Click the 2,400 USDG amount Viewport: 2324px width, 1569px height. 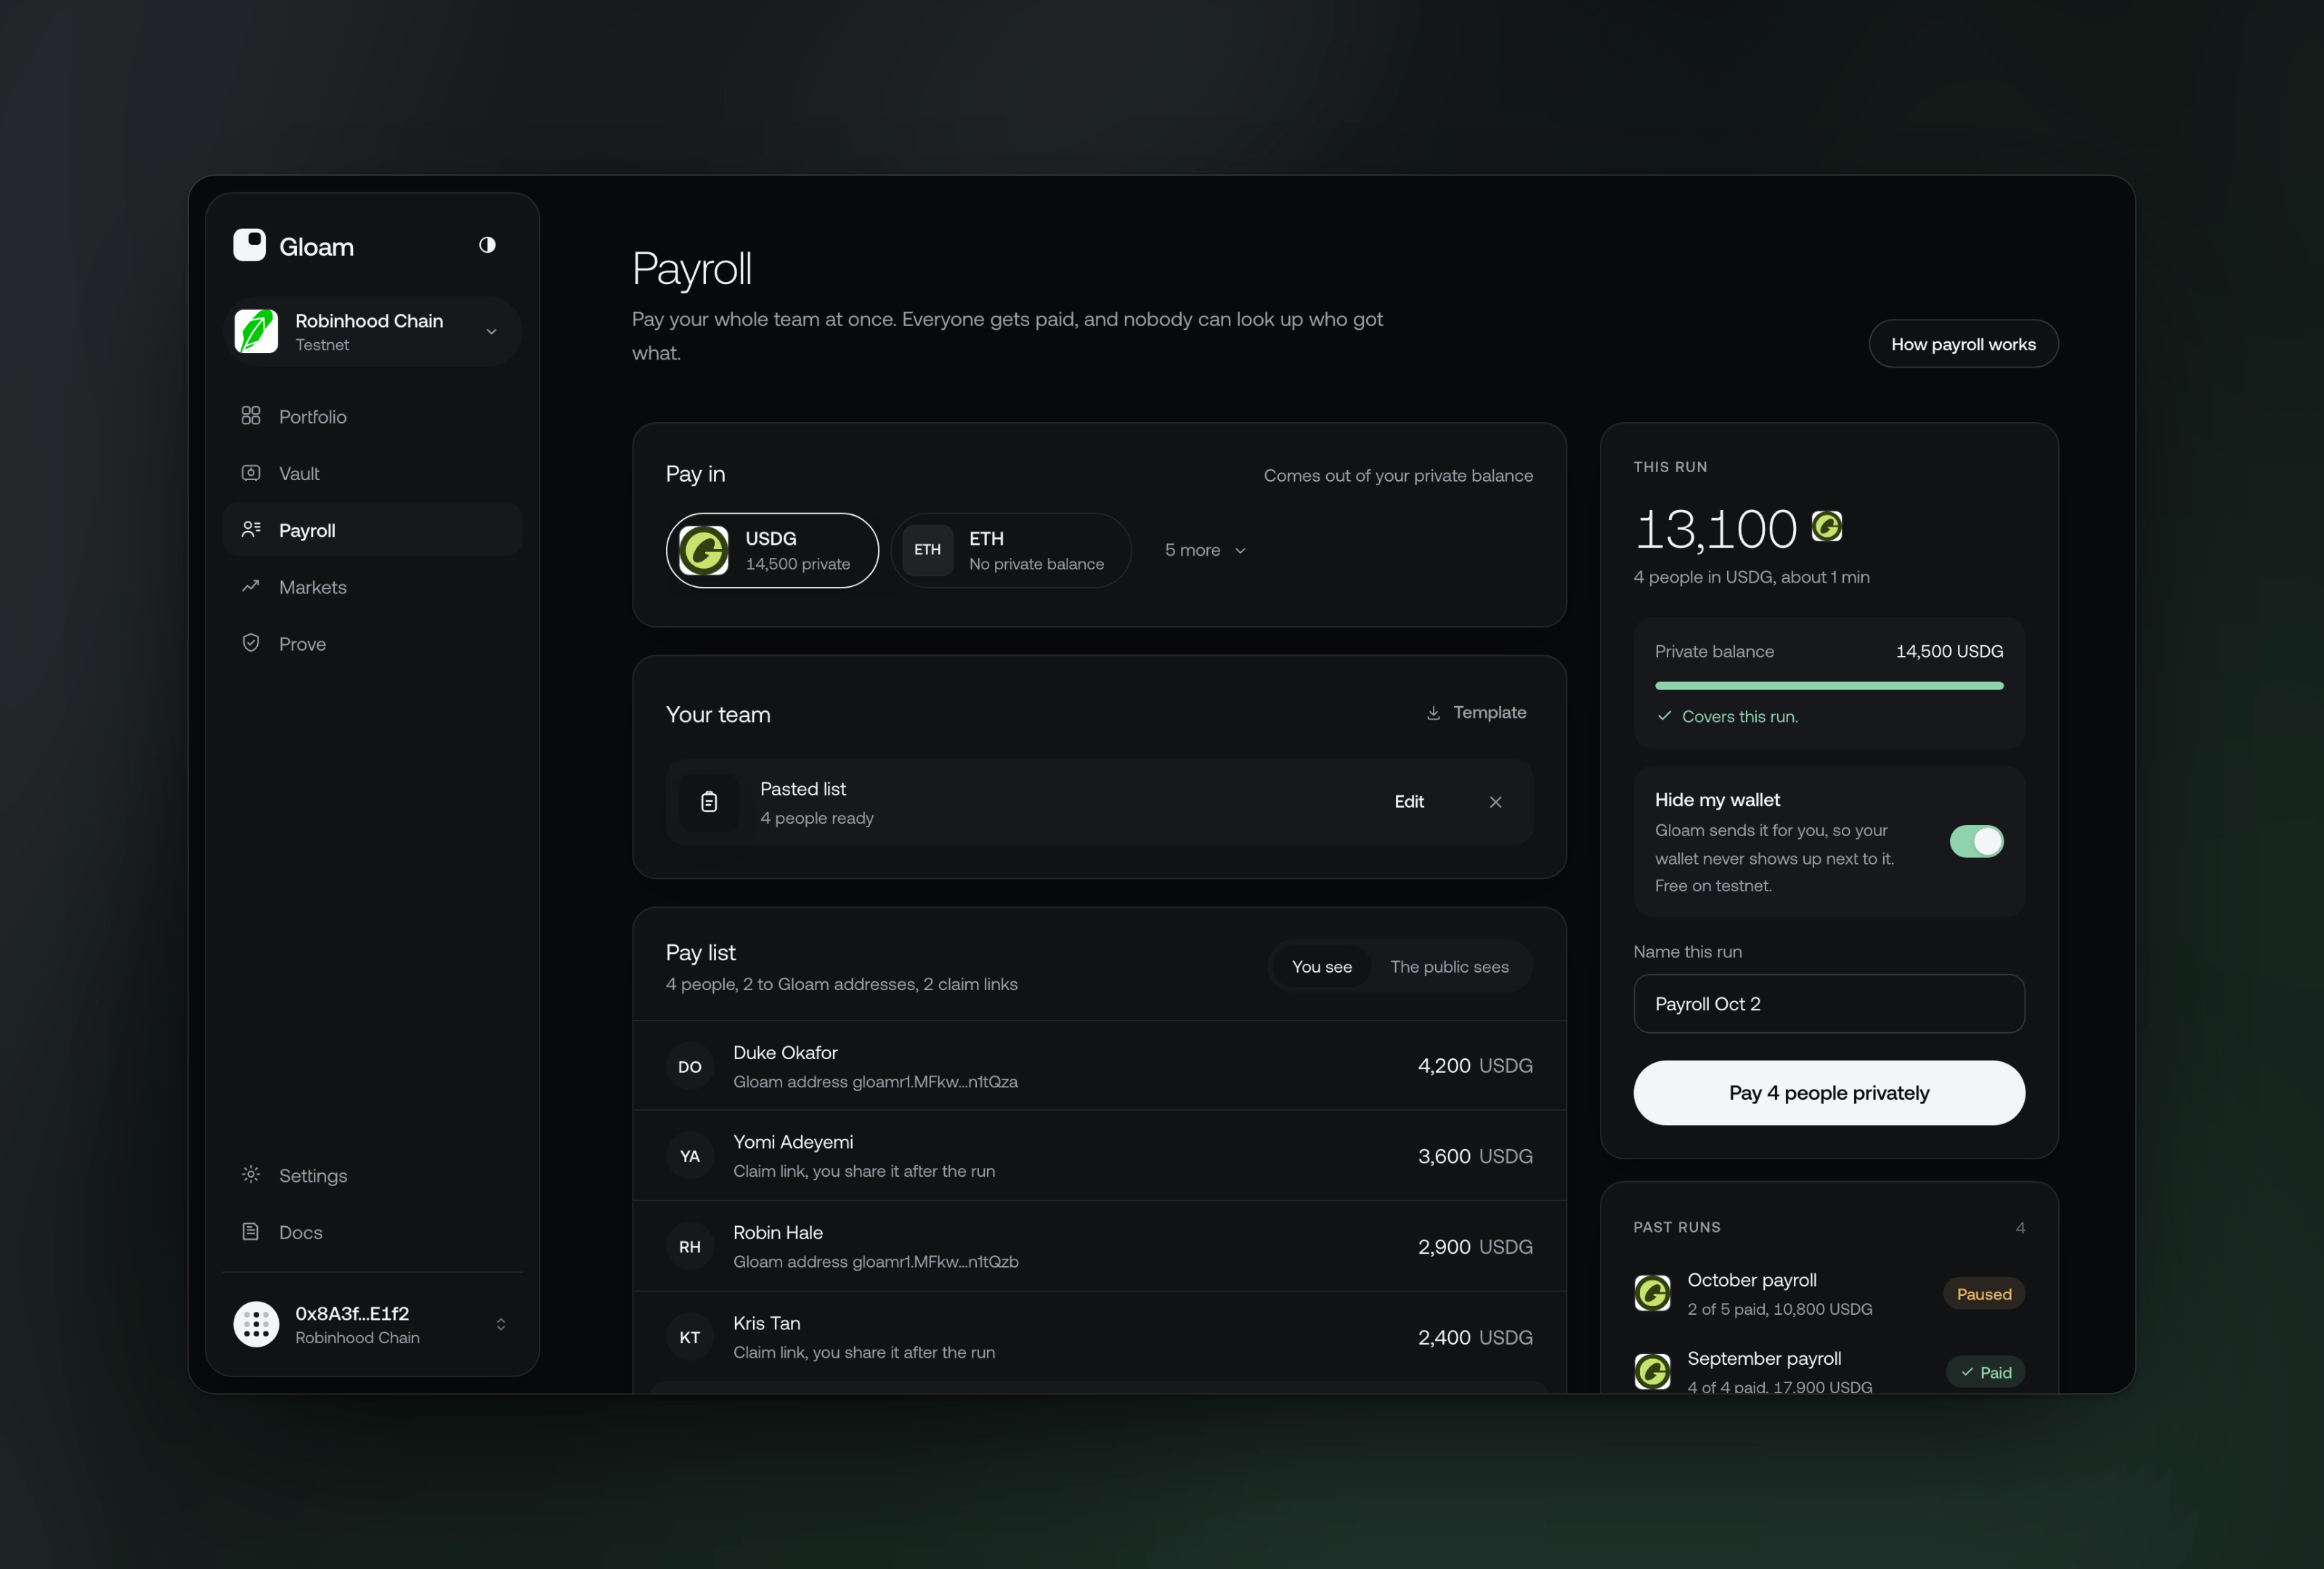pyautogui.click(x=1475, y=1337)
